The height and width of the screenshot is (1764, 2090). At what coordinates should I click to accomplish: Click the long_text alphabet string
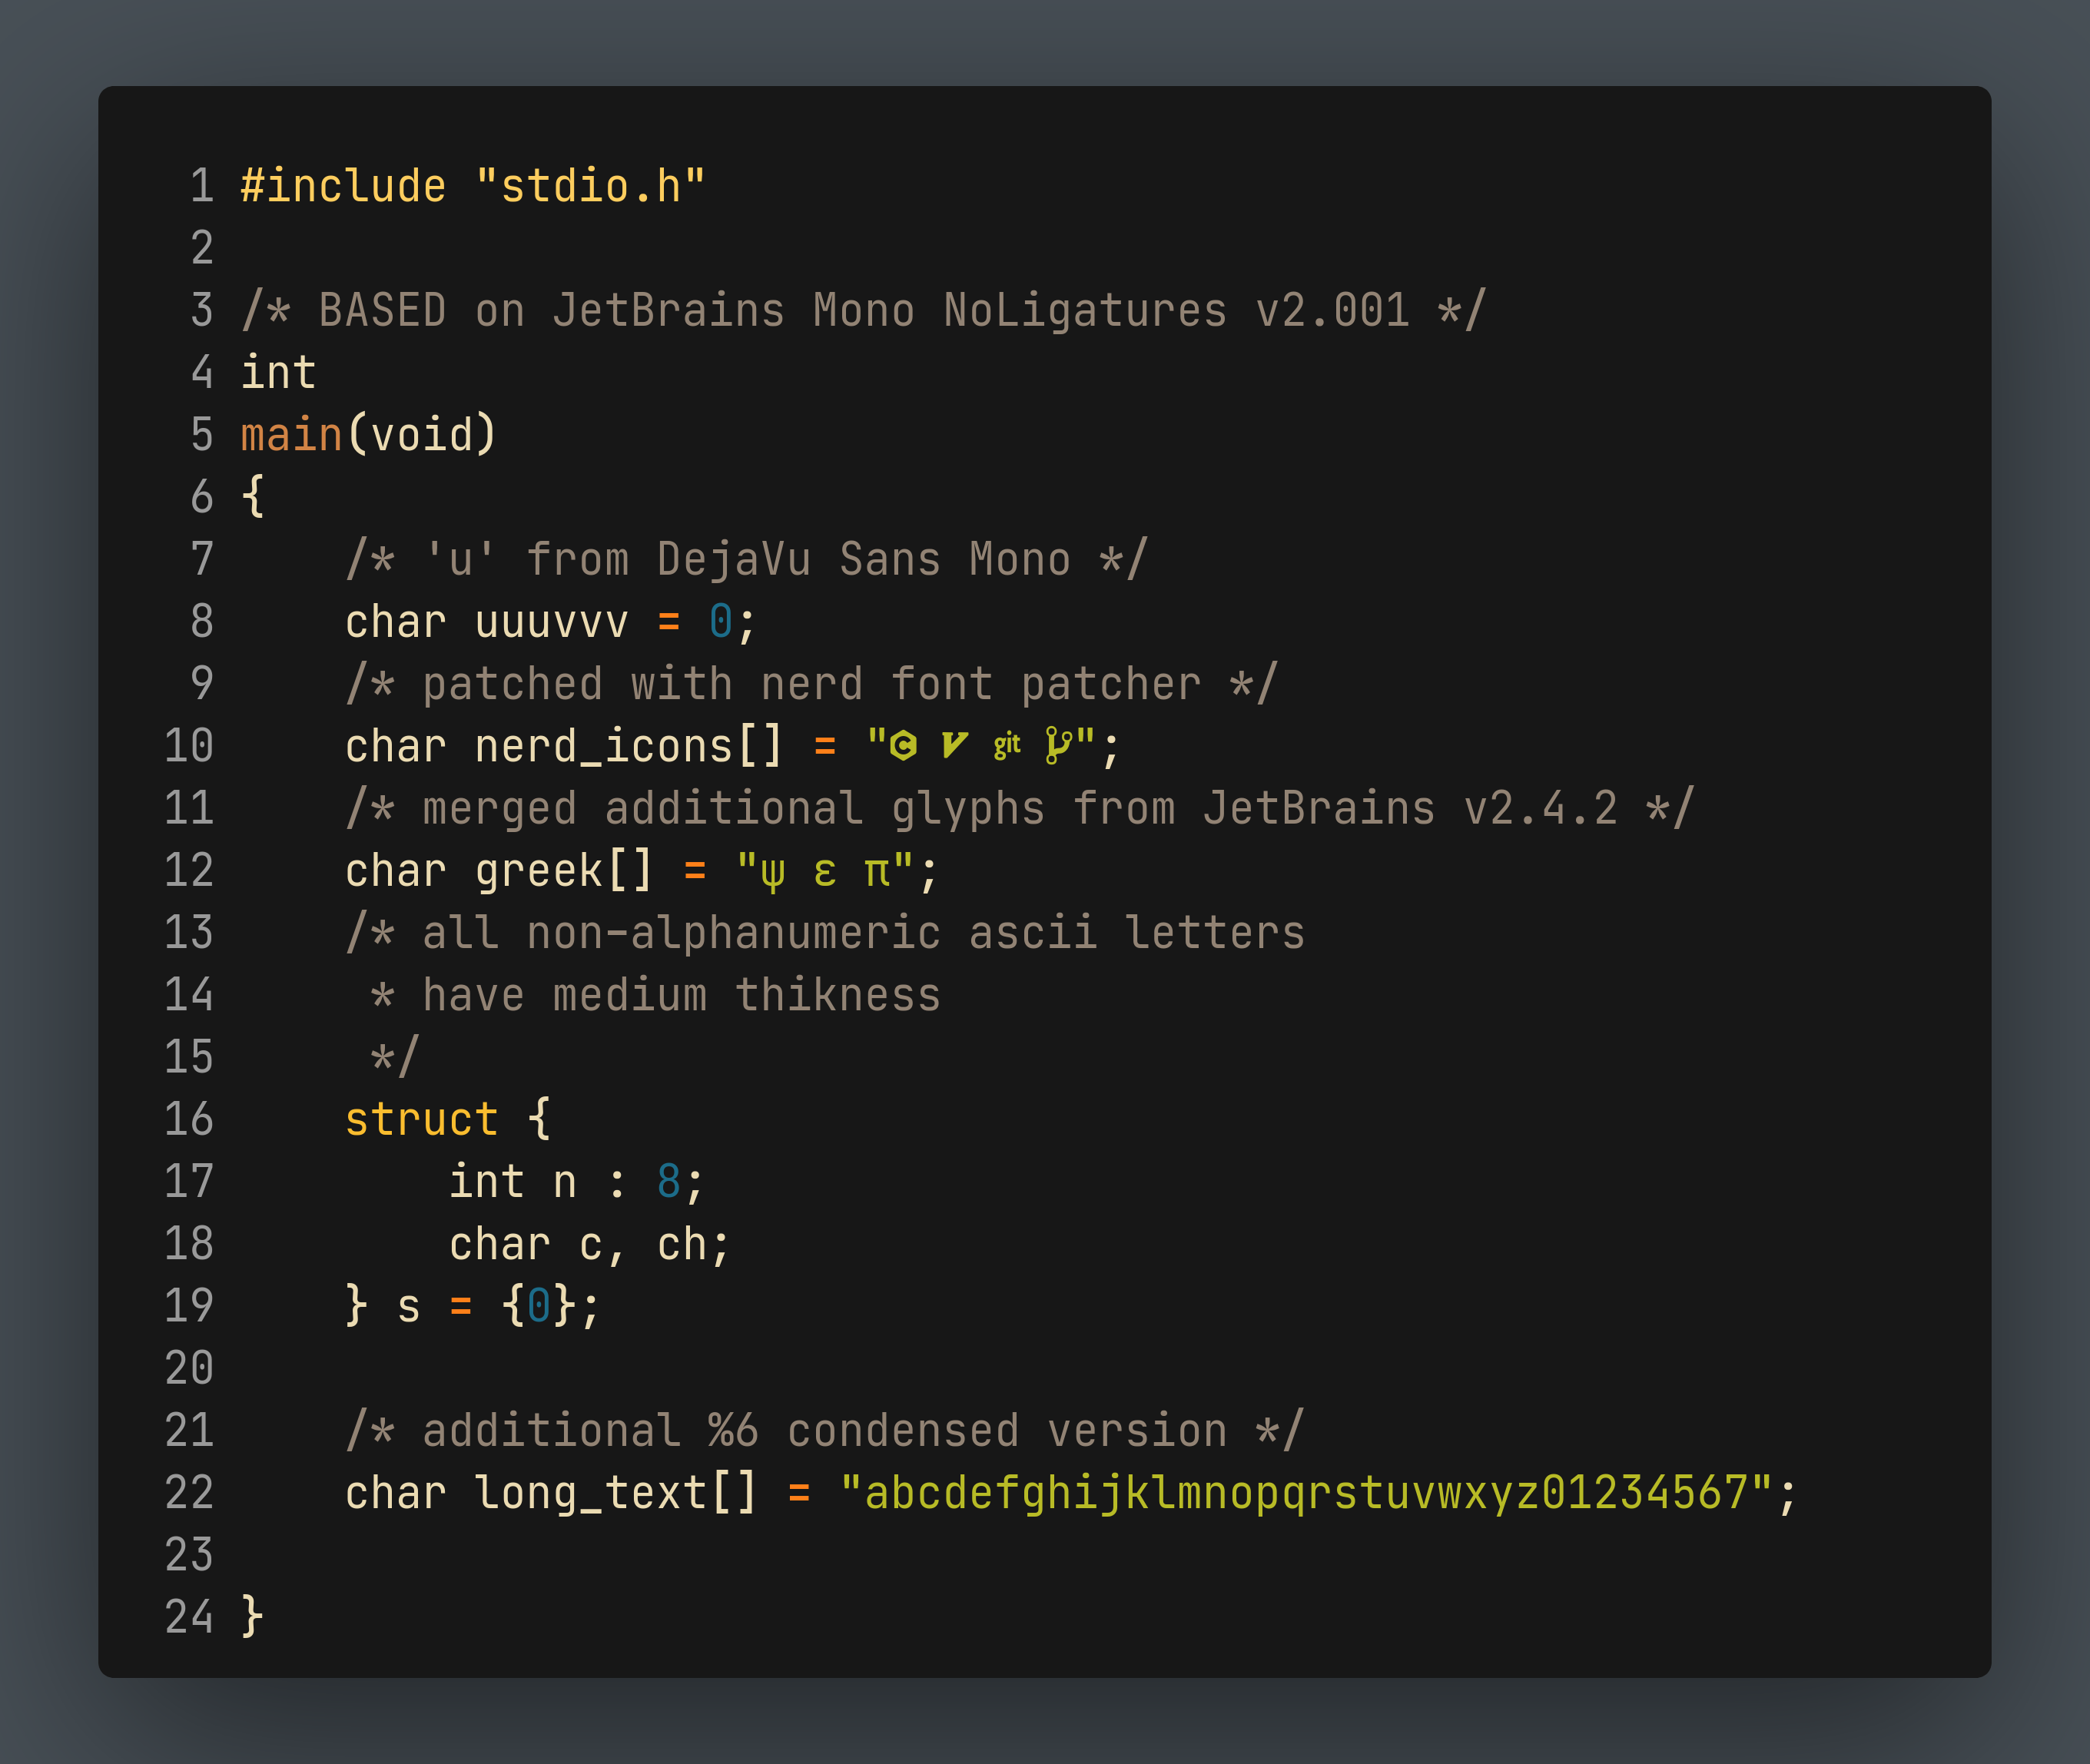pos(1306,1493)
